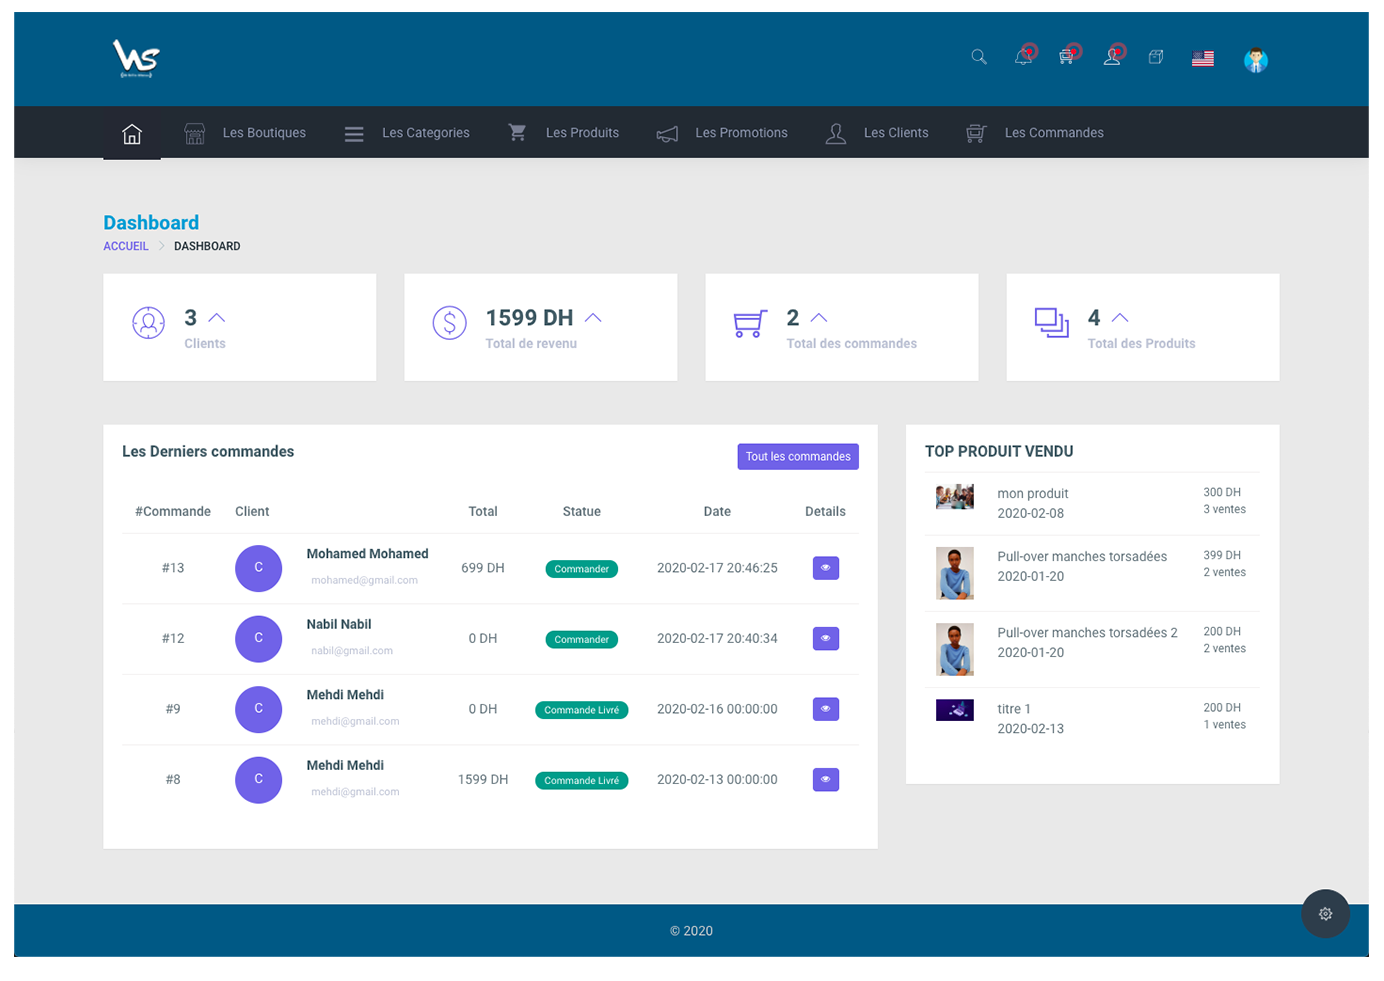Open the settings gear floating button

[x=1325, y=913]
